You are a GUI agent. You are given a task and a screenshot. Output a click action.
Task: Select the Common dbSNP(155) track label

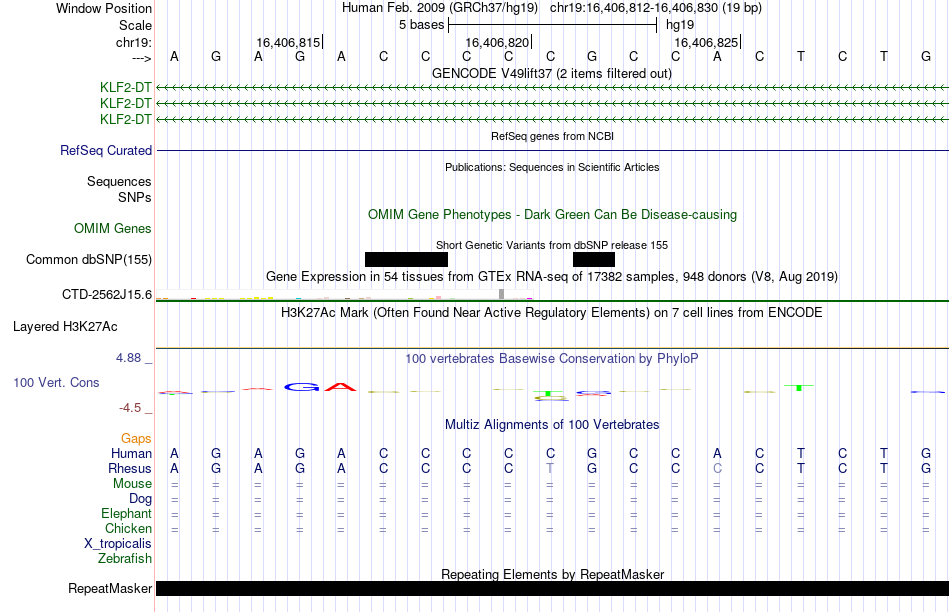coord(89,259)
